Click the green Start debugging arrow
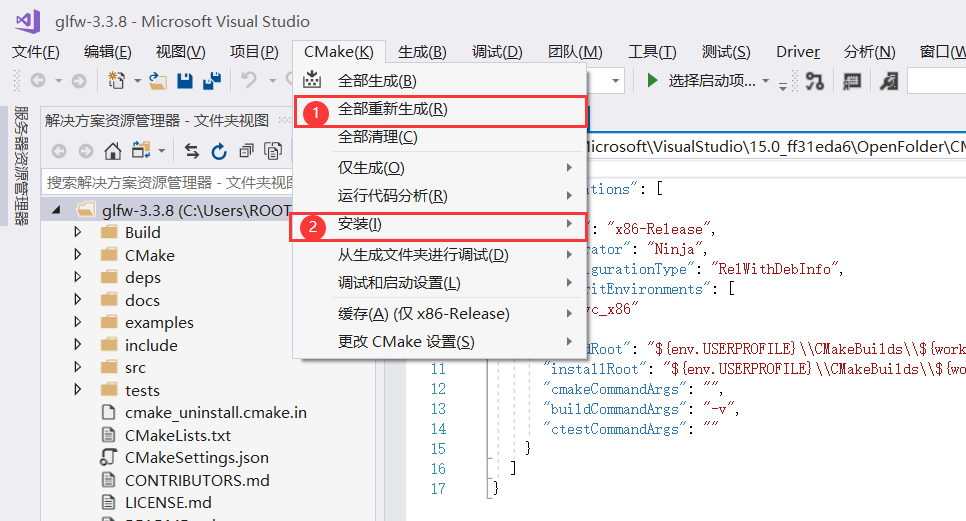The width and height of the screenshot is (966, 521). point(652,81)
